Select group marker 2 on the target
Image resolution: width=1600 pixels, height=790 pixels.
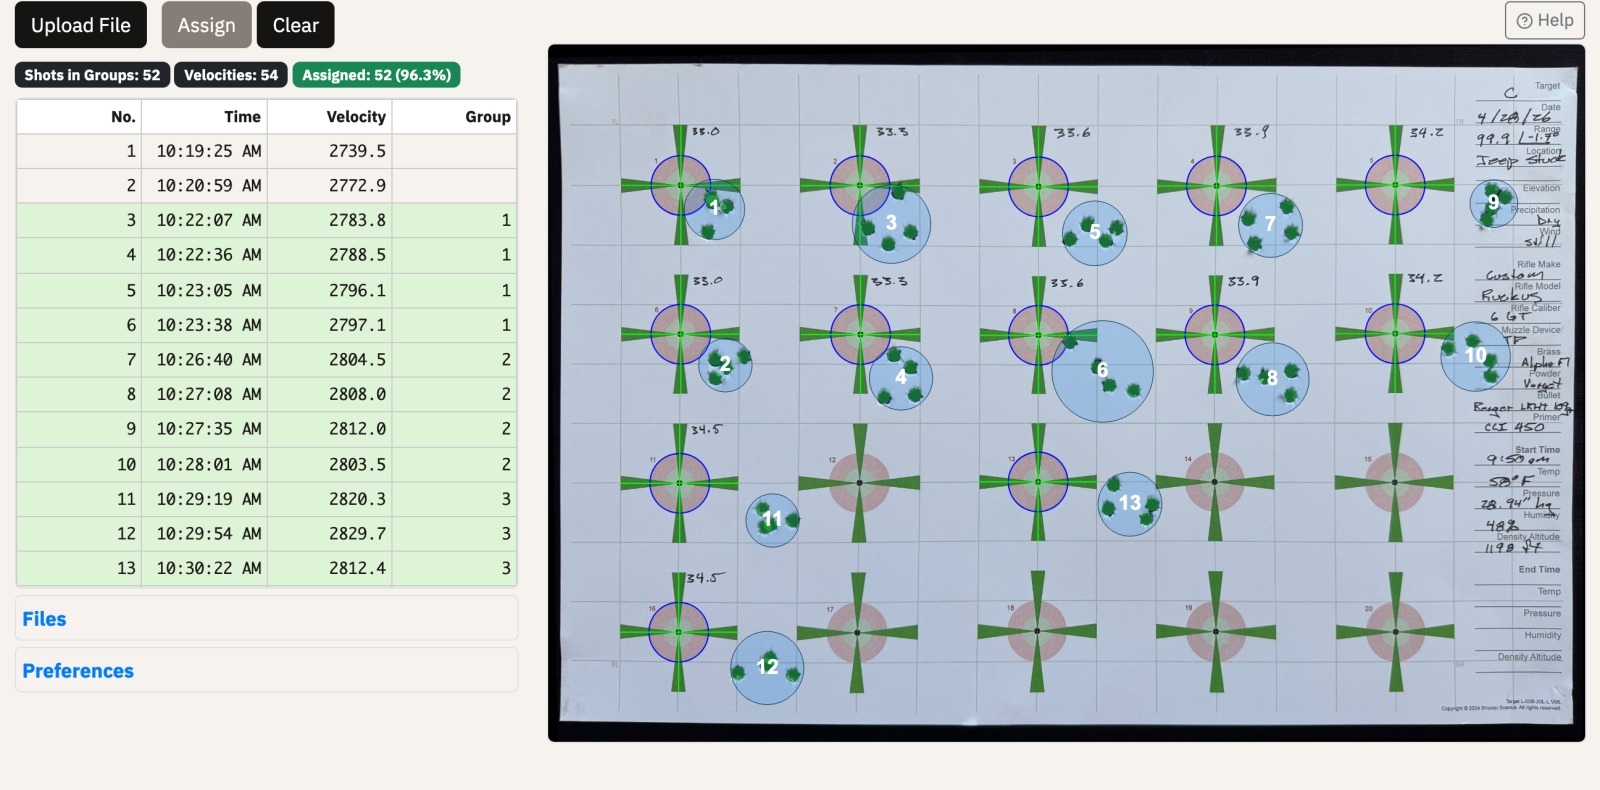[x=725, y=365]
